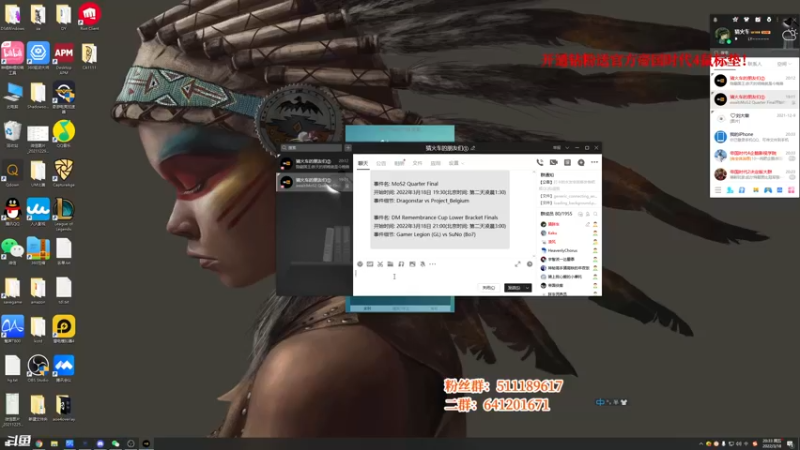
Task: Open the WeChat desktop shortcut
Action: pyautogui.click(x=12, y=251)
